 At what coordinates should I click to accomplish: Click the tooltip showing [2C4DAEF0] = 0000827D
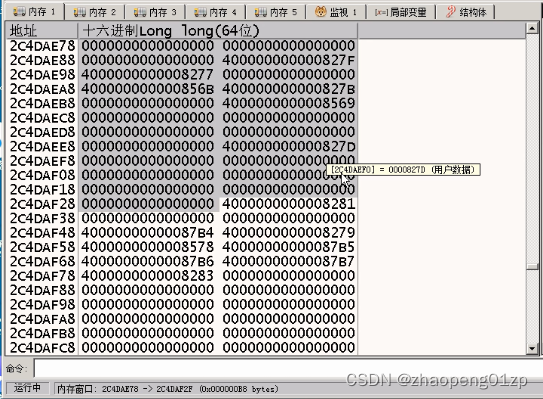[403, 169]
